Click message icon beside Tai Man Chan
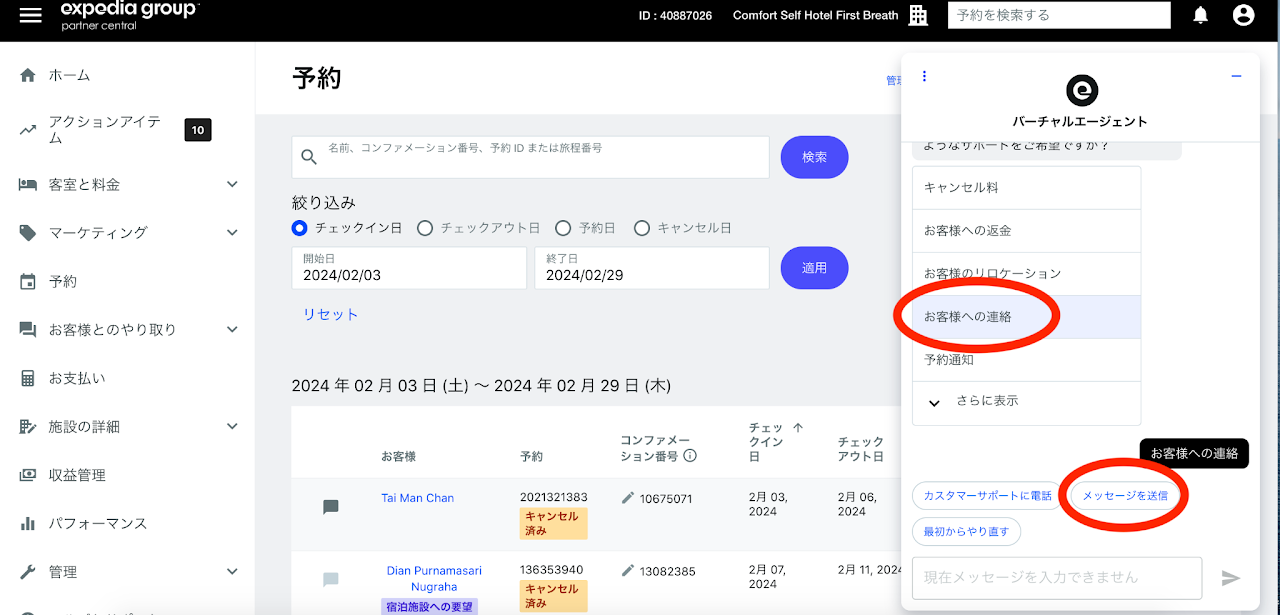 click(x=331, y=507)
